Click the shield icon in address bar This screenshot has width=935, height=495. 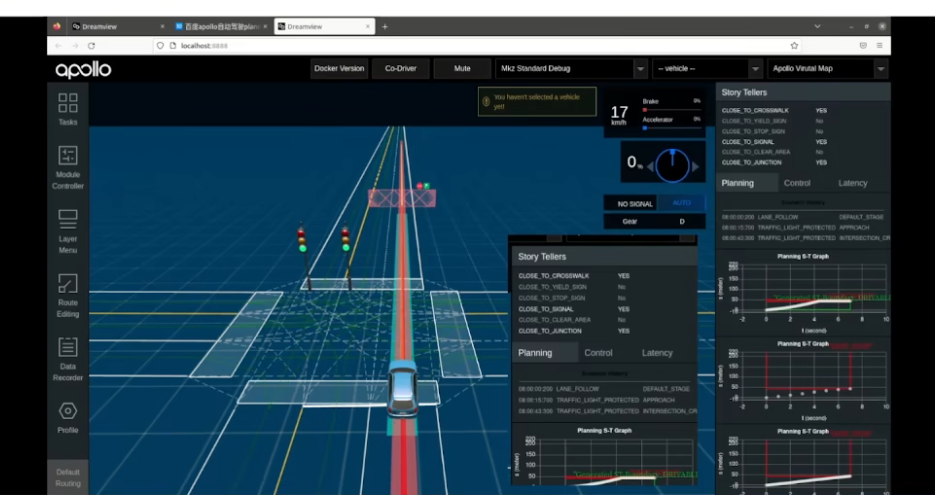(160, 45)
